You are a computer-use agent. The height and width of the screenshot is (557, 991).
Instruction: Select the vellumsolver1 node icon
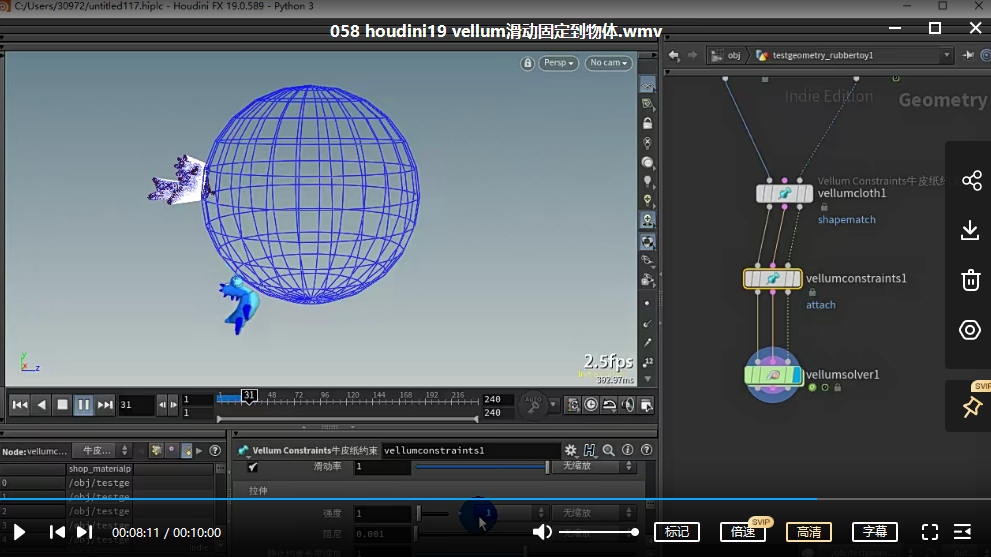point(773,375)
